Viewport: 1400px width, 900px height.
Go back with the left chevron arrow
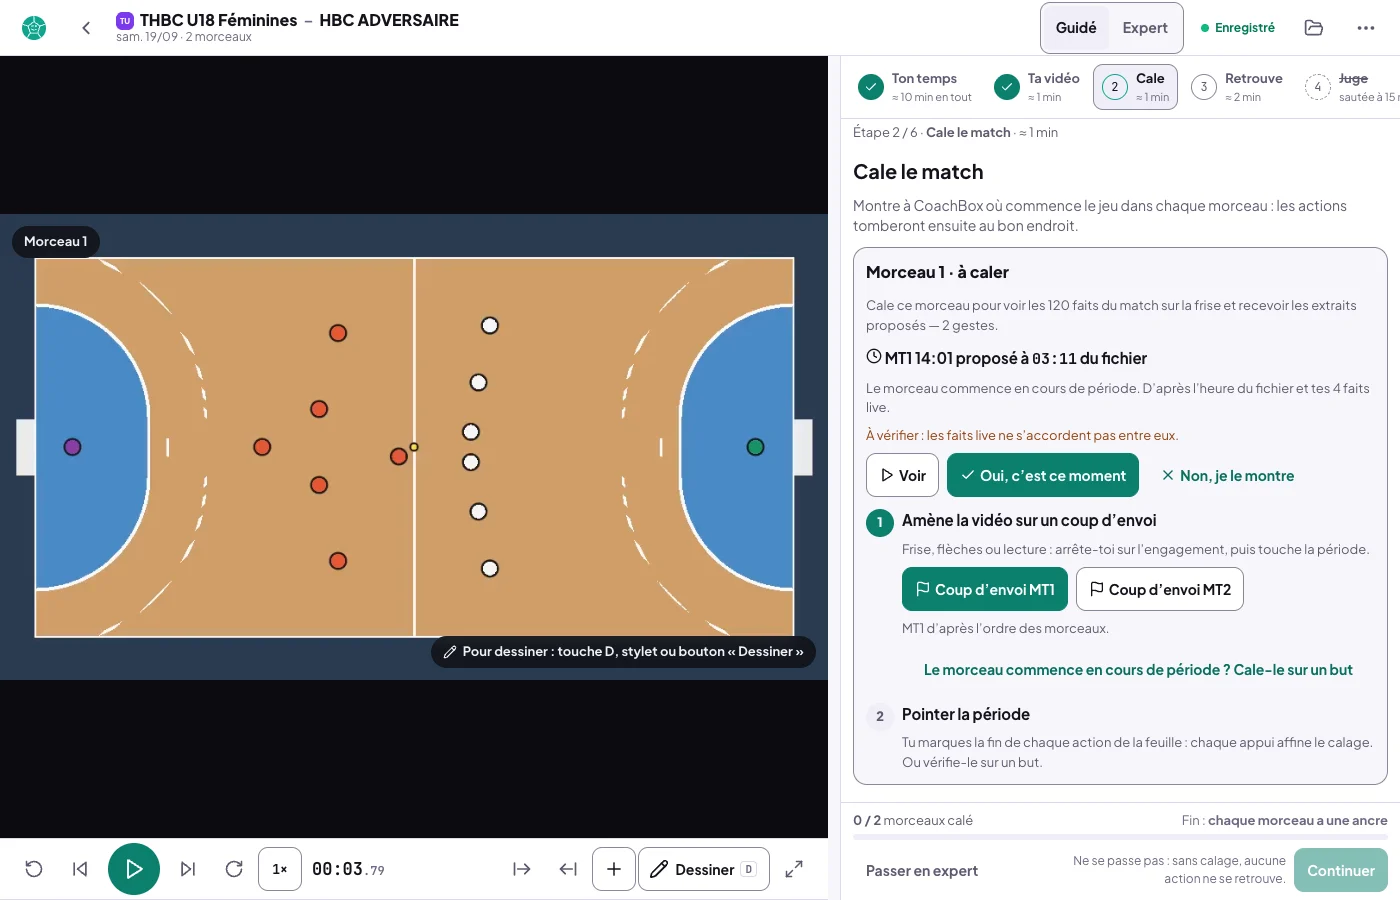86,28
